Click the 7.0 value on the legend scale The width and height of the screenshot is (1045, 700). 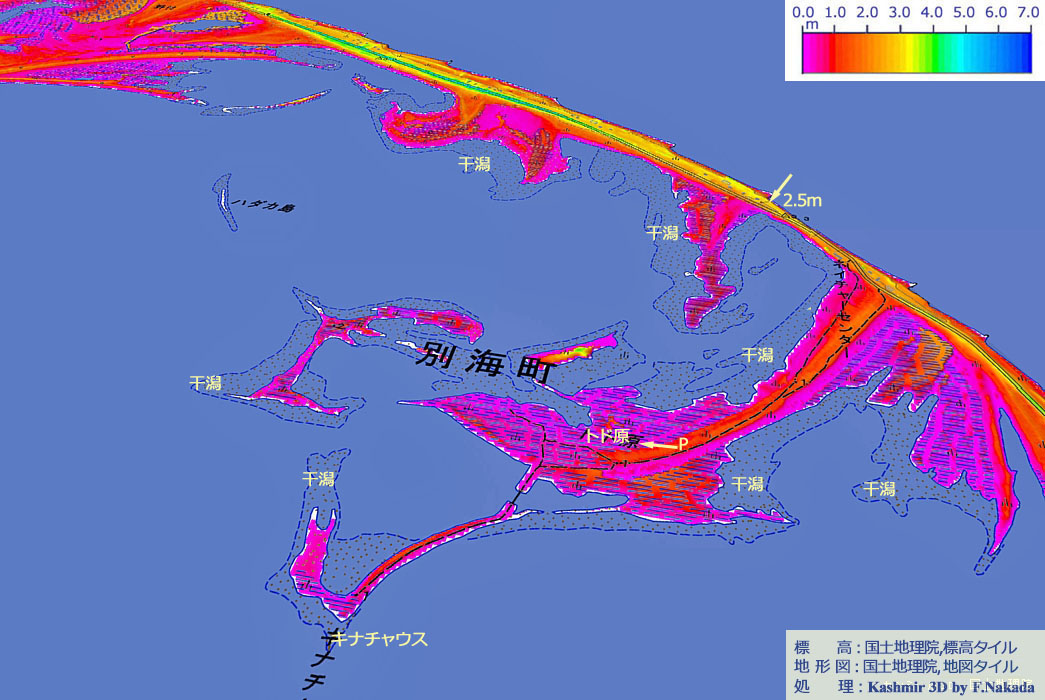point(1028,14)
